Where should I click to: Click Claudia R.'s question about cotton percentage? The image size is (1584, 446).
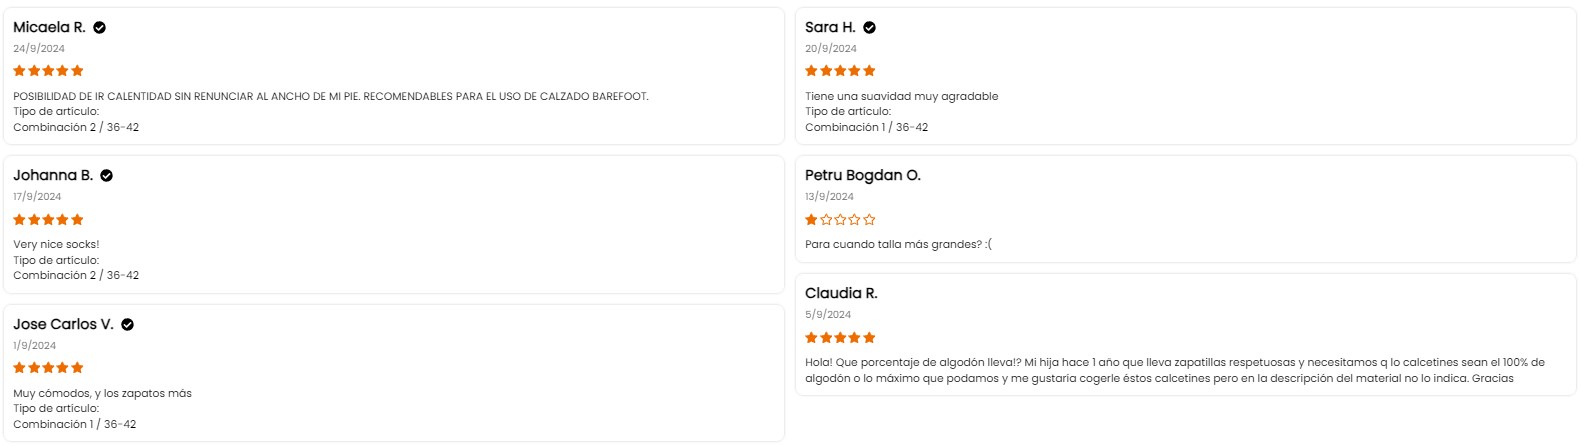[1174, 370]
